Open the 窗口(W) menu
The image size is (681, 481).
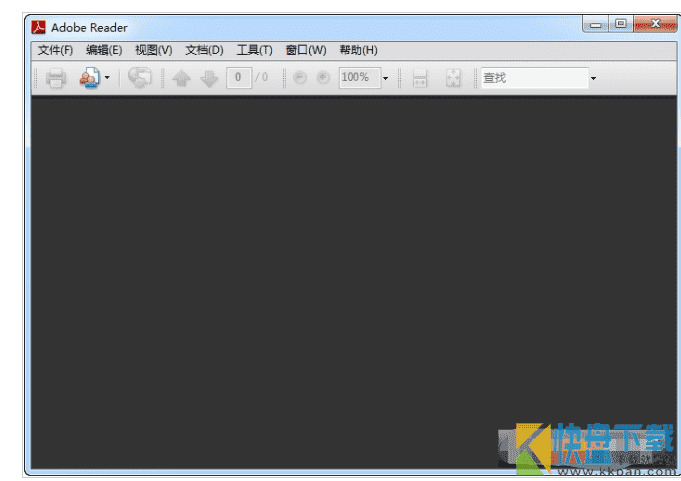click(x=306, y=50)
